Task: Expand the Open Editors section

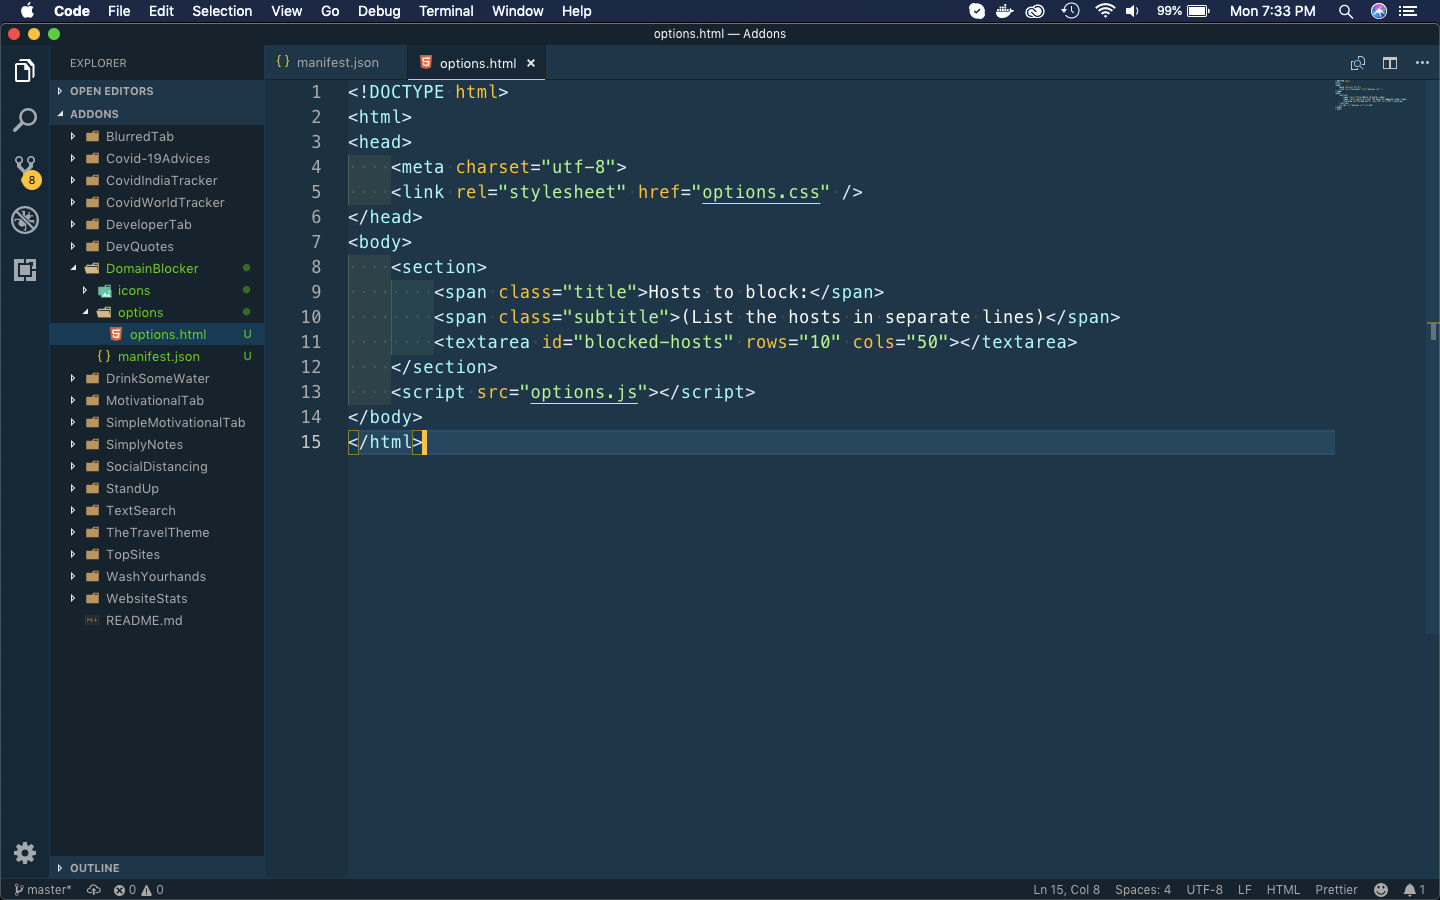Action: click(x=157, y=91)
